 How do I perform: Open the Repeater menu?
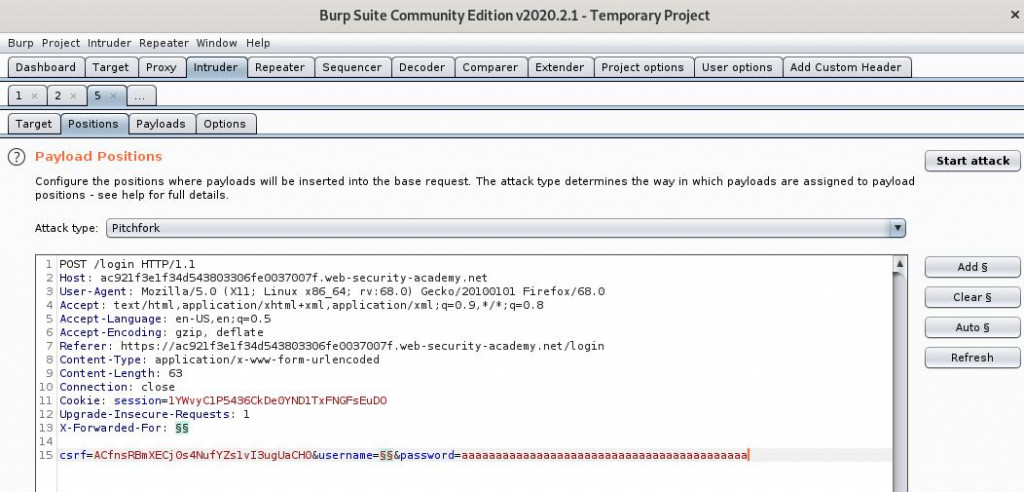pos(163,43)
